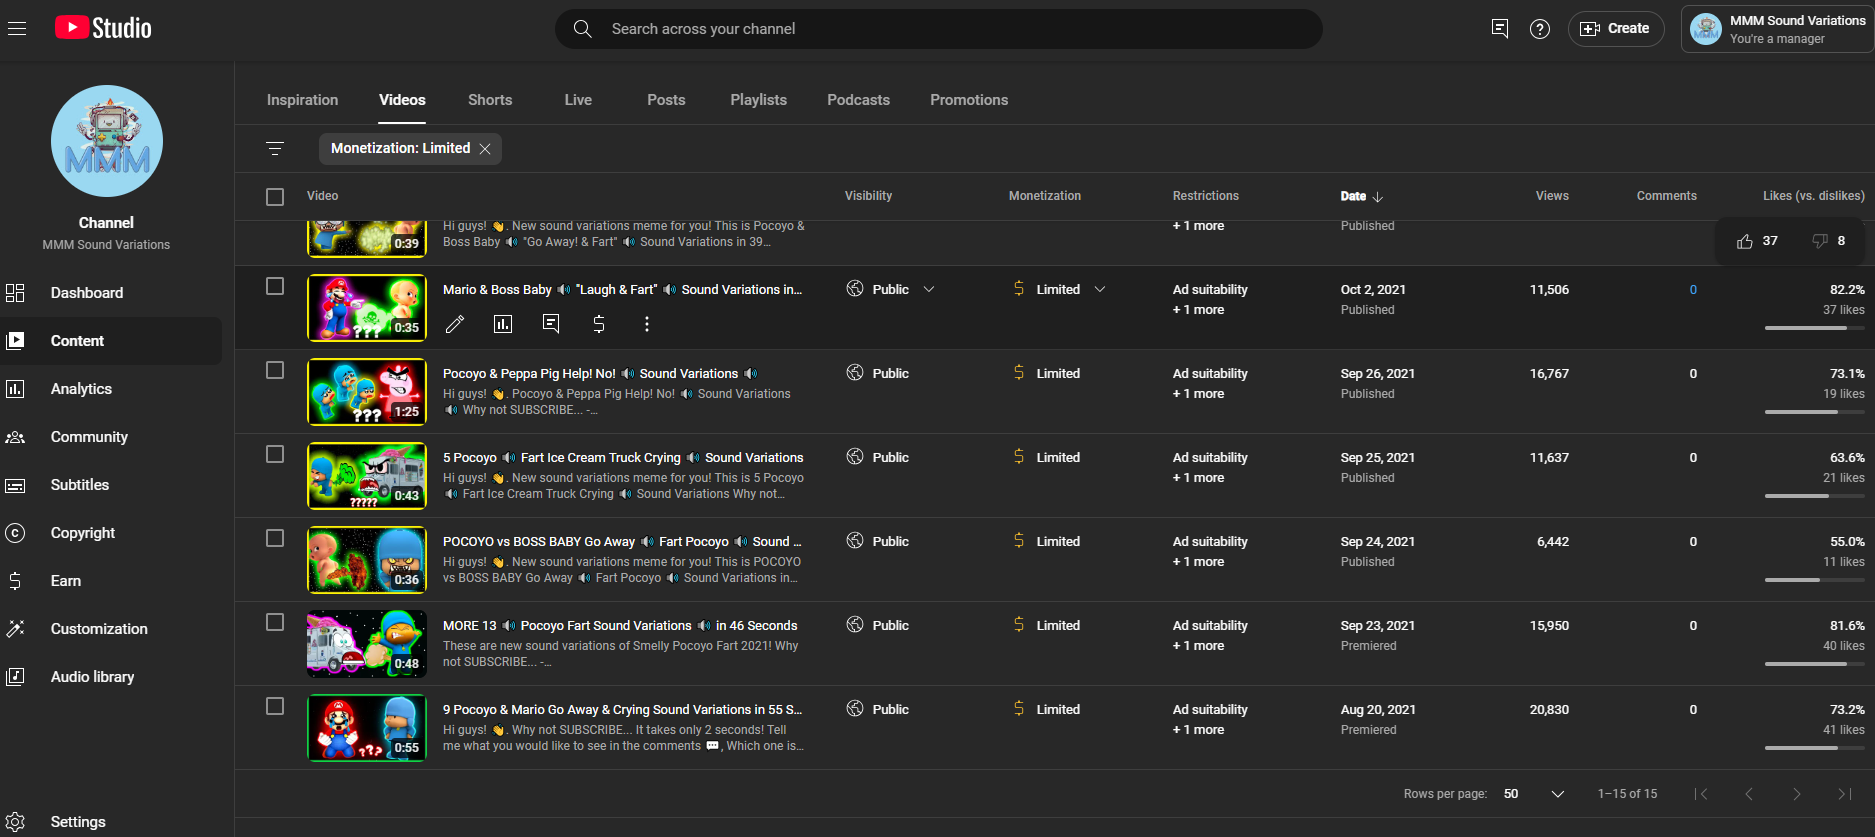
Task: Click the public globe icon for Pocoyo & Peppa Pig
Action: click(x=855, y=373)
